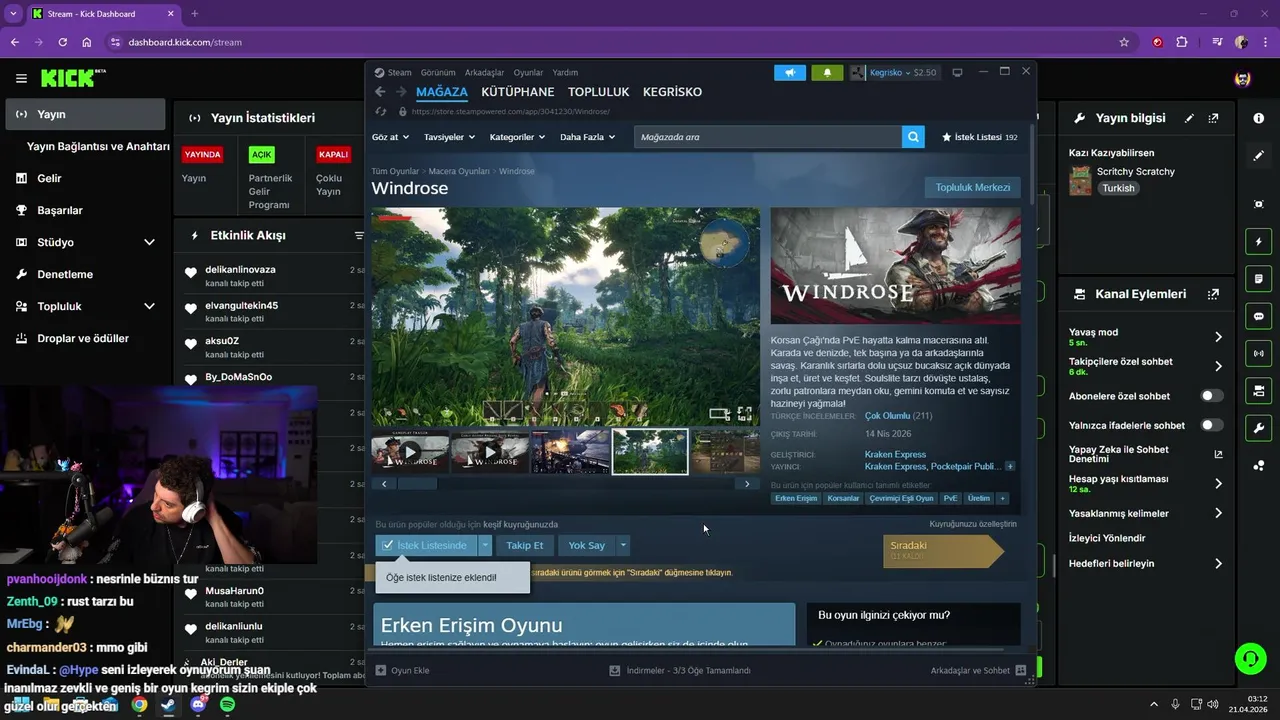This screenshot has height=720, width=1280.
Task: Select the ship battle screenshot thumbnail
Action: click(x=570, y=452)
